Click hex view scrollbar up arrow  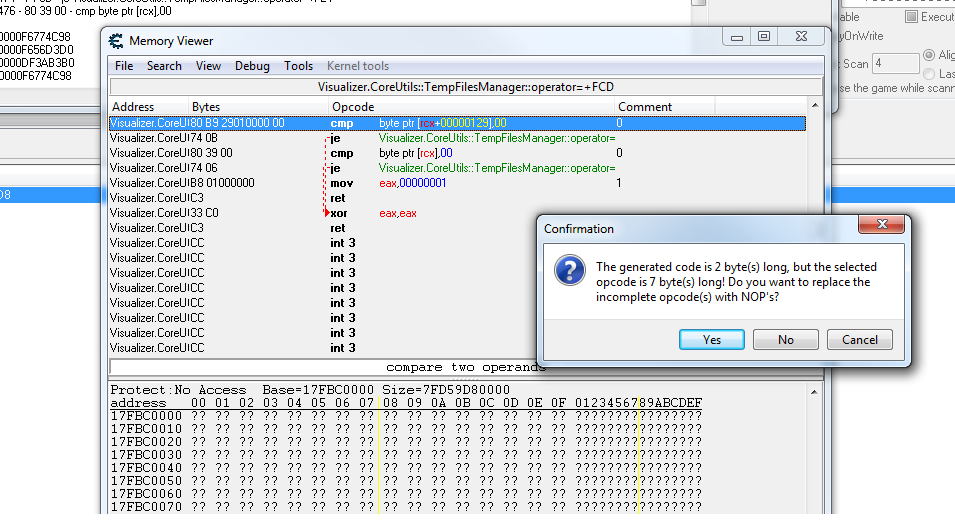[815, 392]
